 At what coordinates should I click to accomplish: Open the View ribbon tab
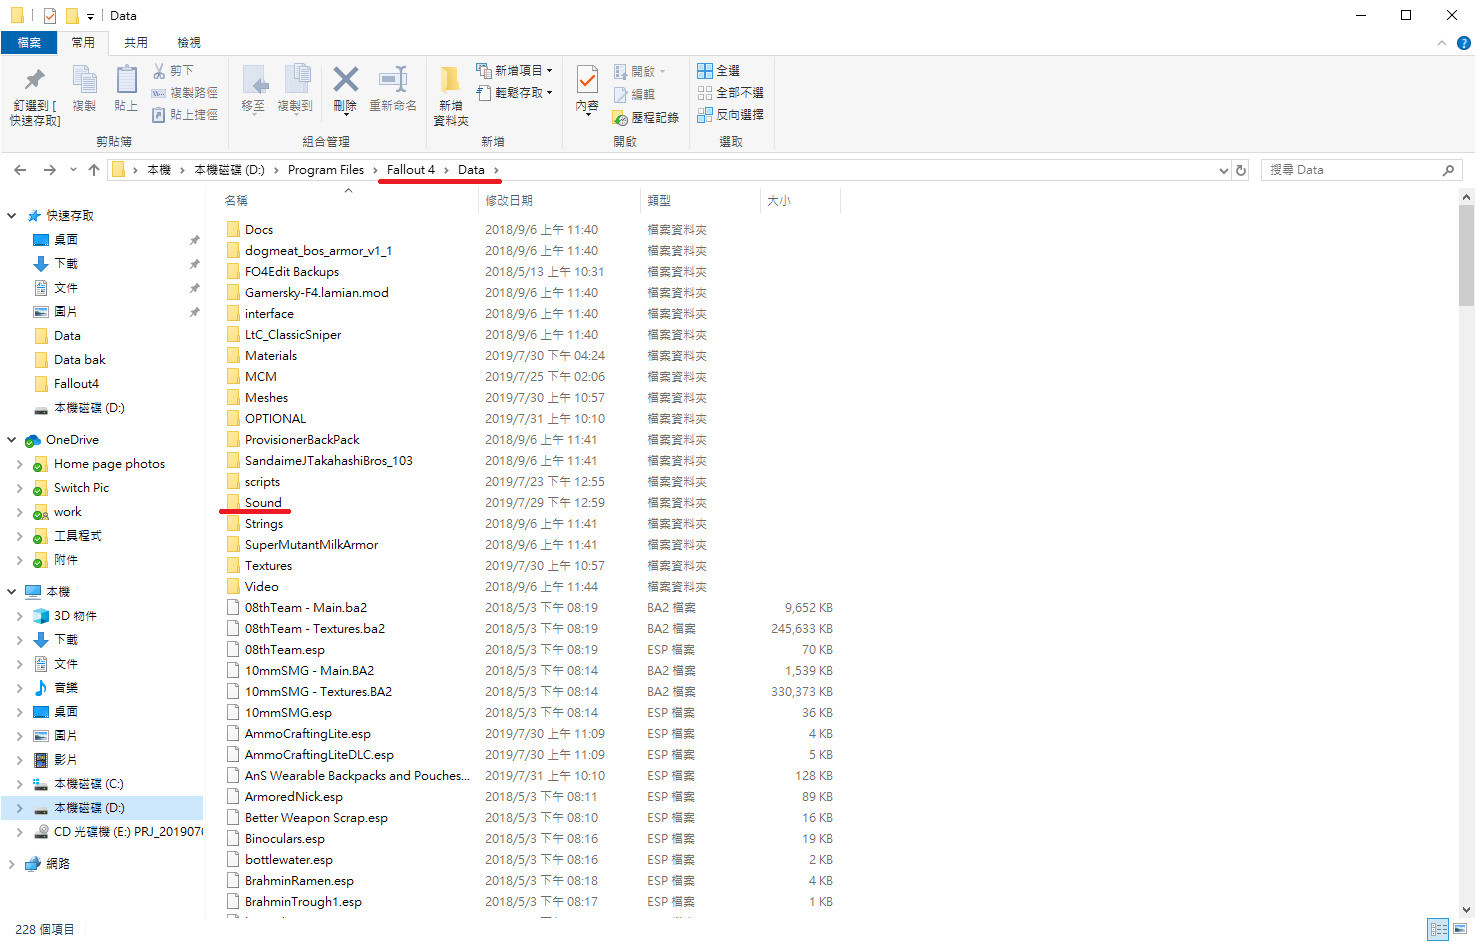point(189,43)
